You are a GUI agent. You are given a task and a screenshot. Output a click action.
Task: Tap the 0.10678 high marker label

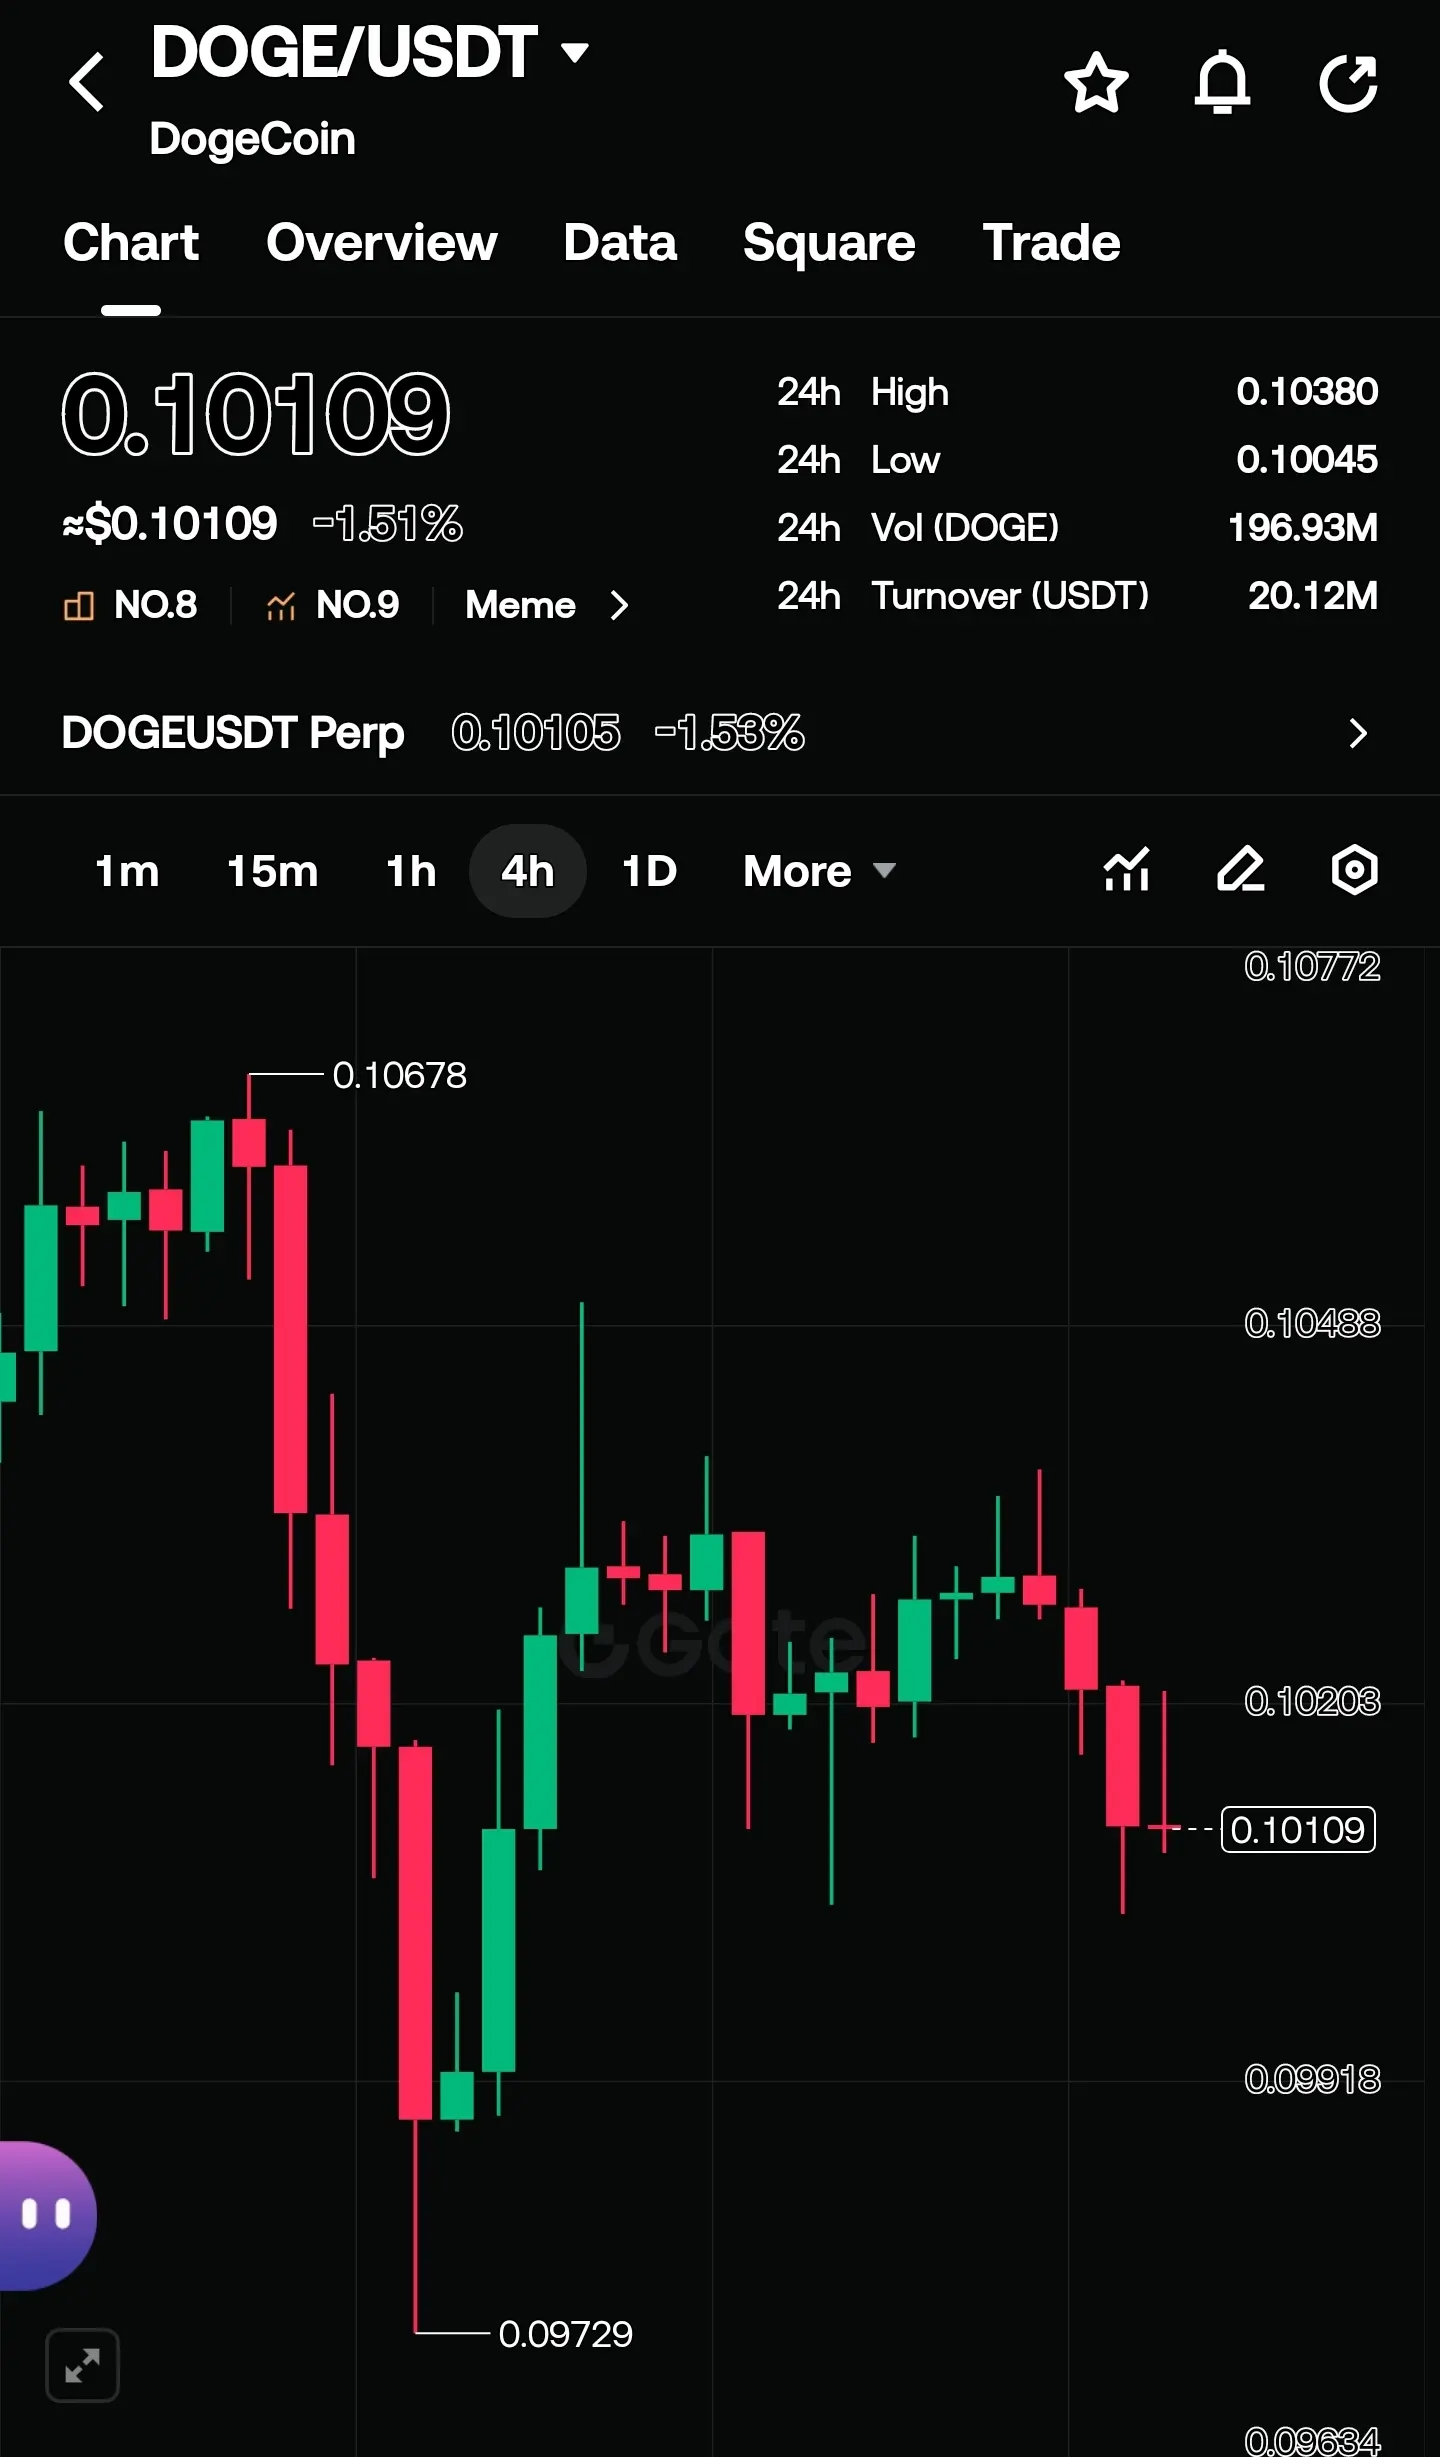pyautogui.click(x=399, y=1076)
